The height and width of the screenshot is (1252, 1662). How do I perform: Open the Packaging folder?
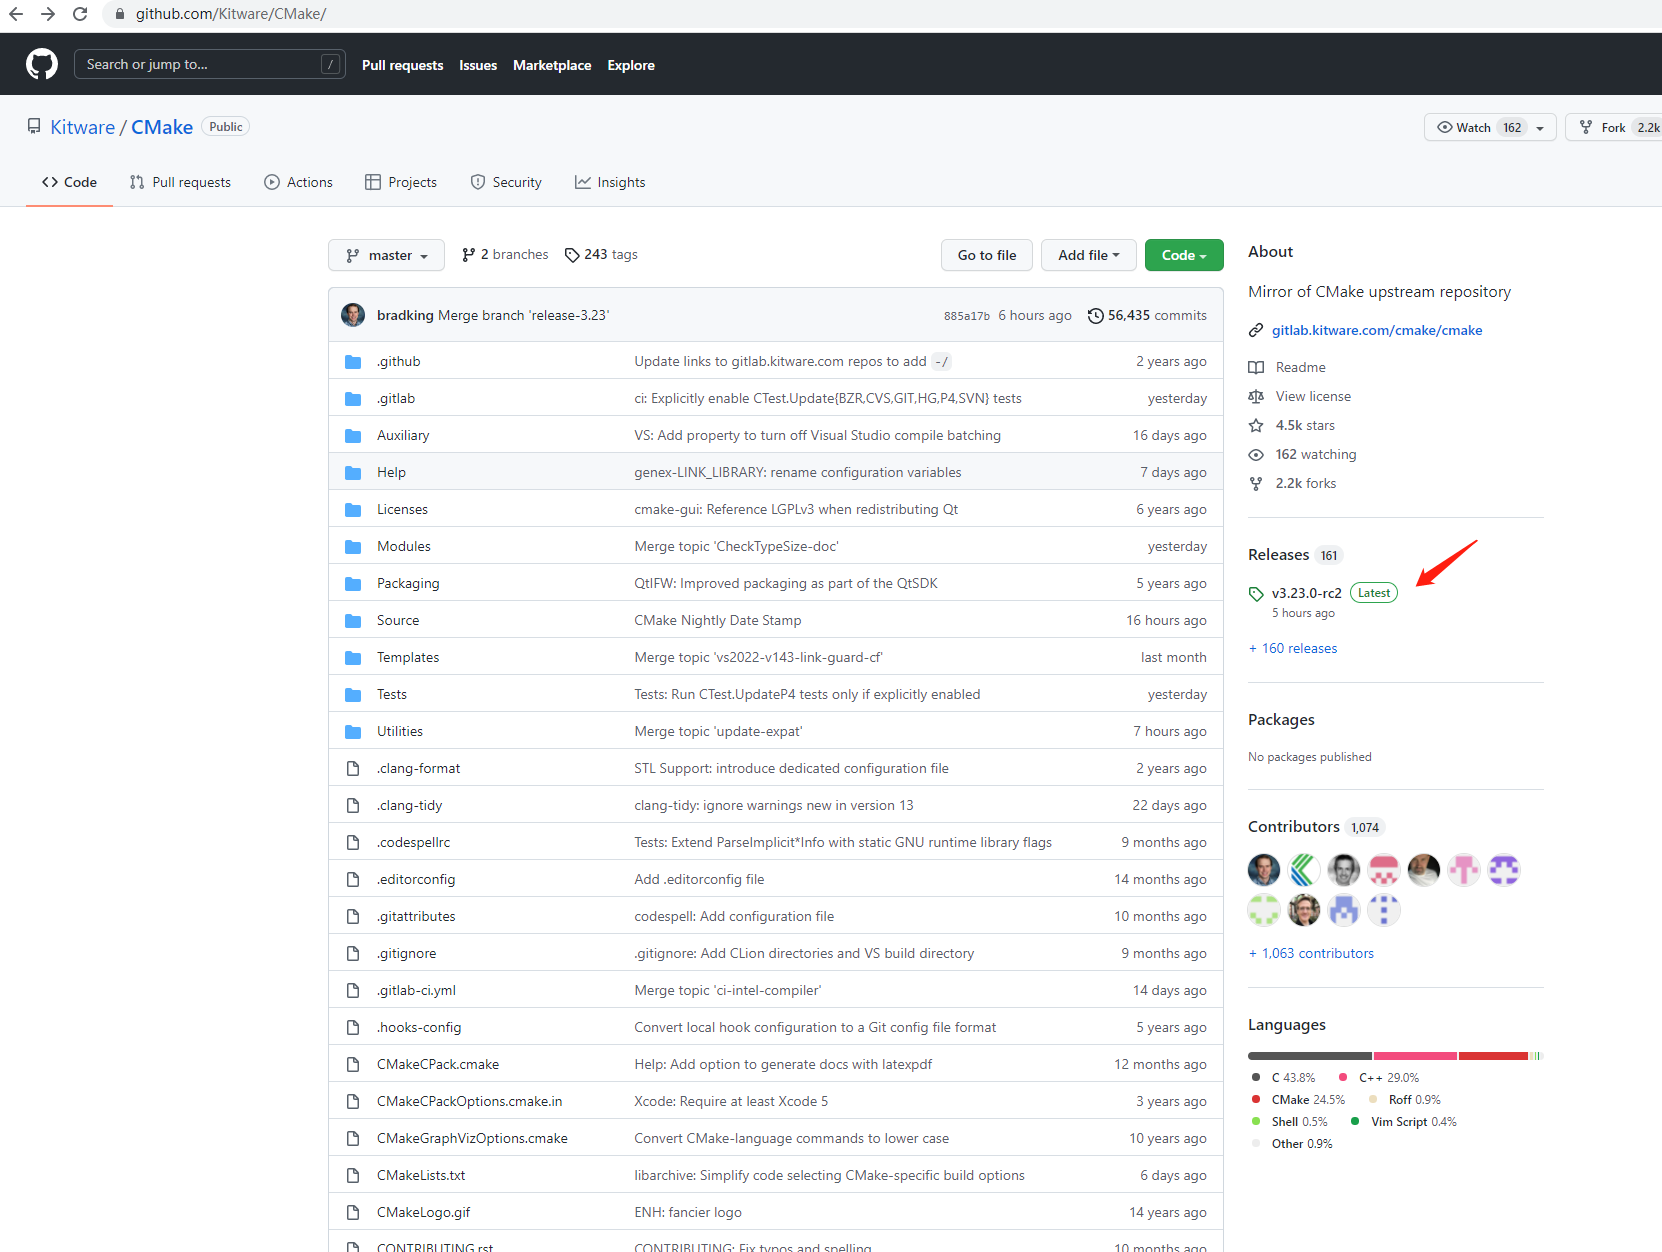pyautogui.click(x=408, y=584)
